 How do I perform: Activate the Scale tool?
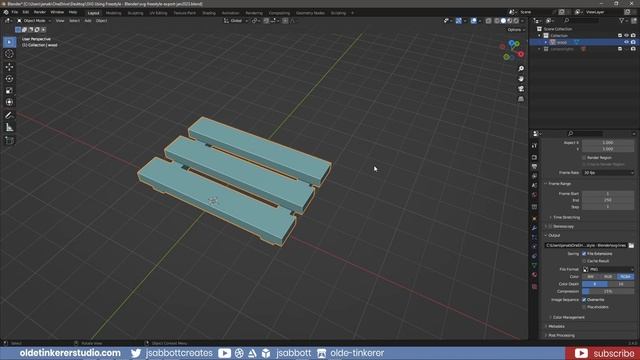[9, 90]
